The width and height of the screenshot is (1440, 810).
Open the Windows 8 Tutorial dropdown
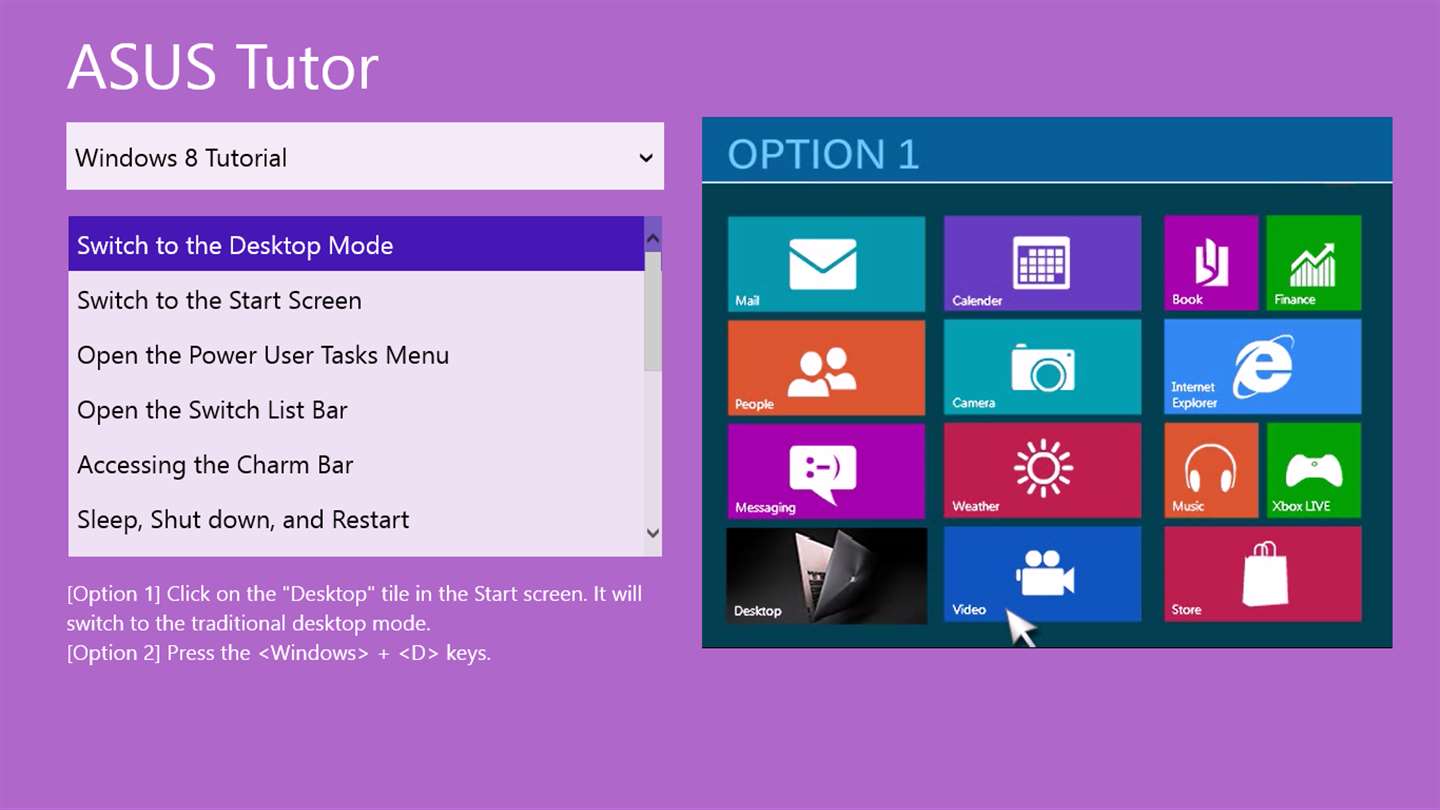[x=365, y=157]
